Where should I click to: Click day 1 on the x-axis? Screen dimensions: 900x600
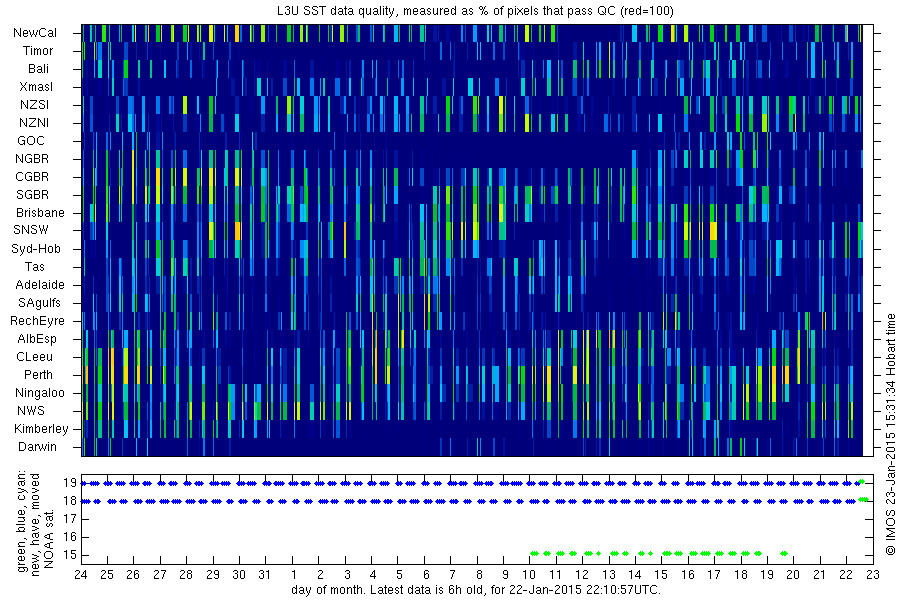tap(293, 575)
